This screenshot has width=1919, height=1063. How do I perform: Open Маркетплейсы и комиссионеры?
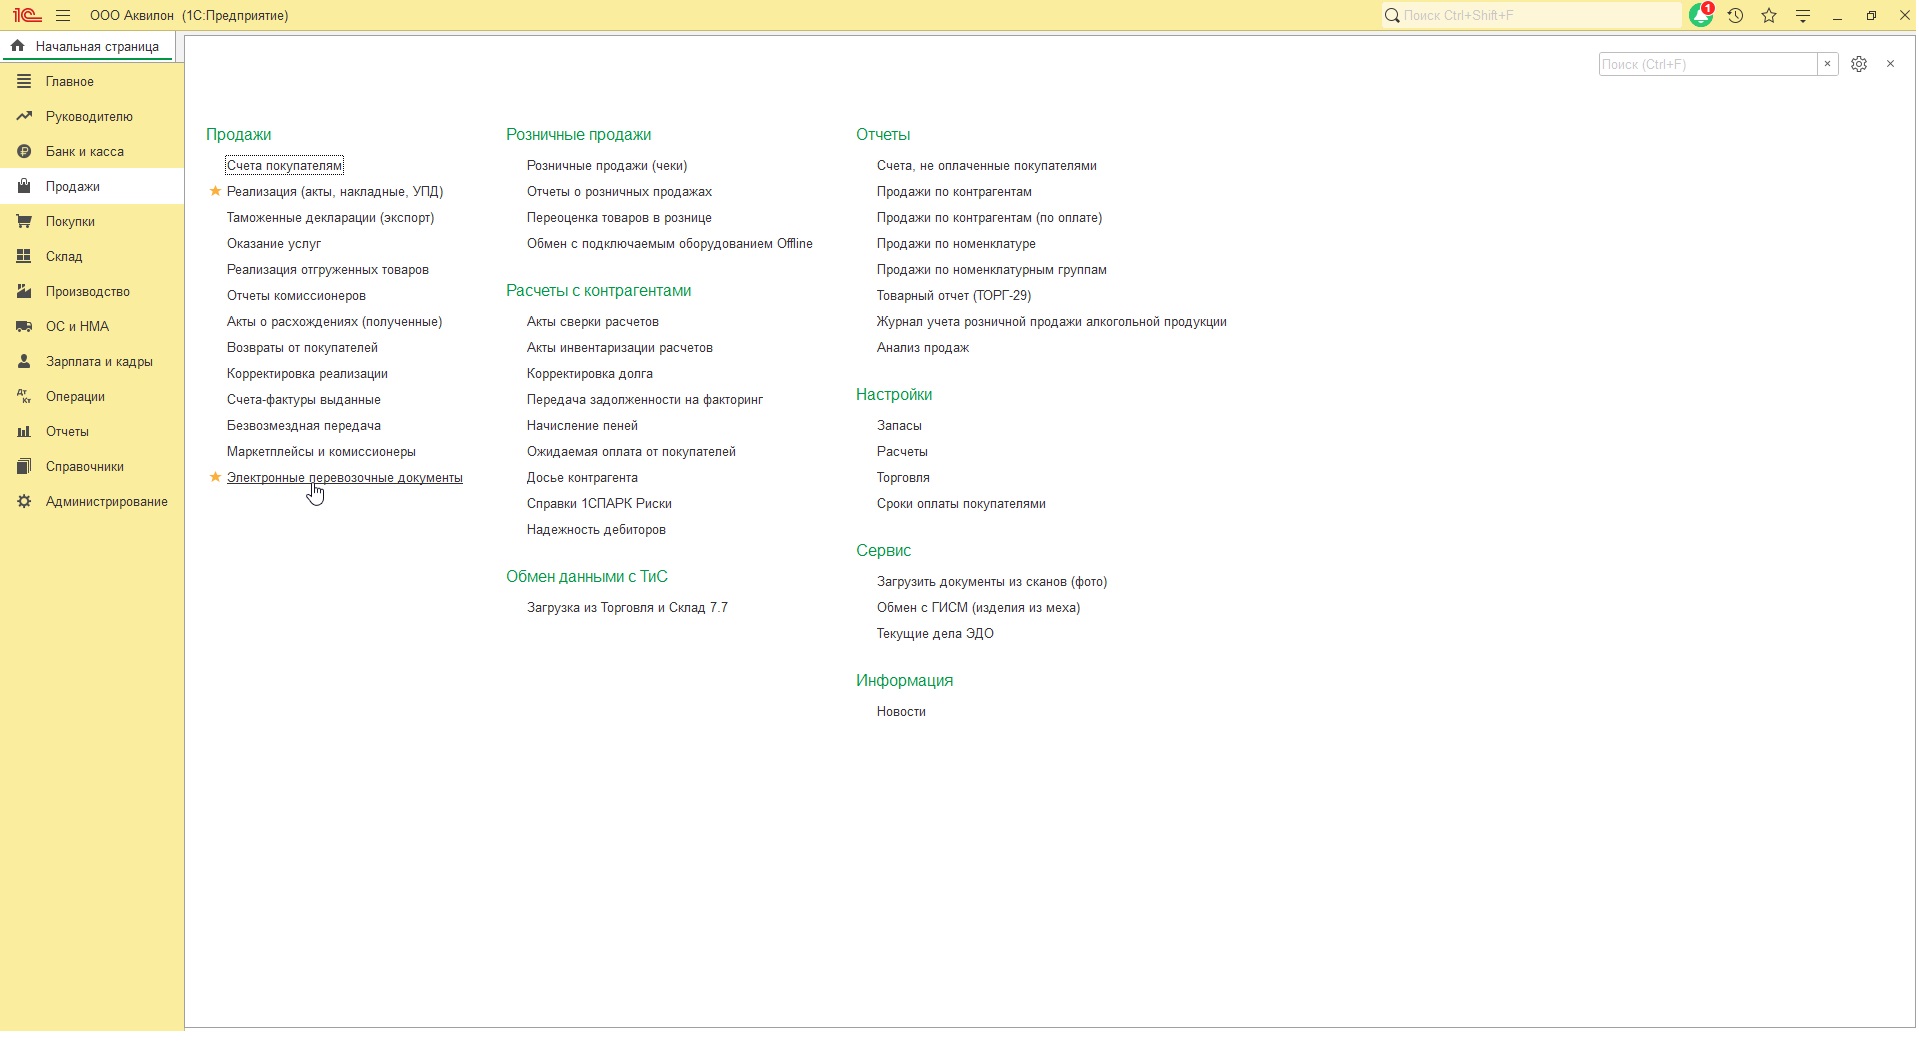tap(321, 451)
